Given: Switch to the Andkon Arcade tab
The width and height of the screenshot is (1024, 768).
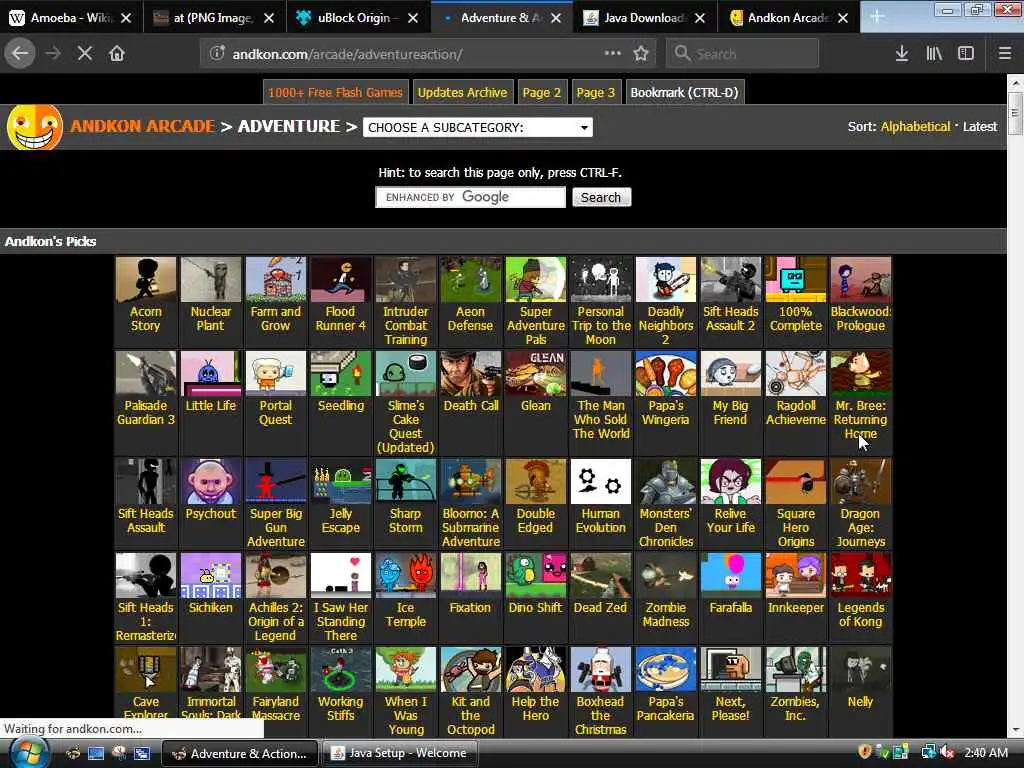Looking at the screenshot, I should 787,18.
